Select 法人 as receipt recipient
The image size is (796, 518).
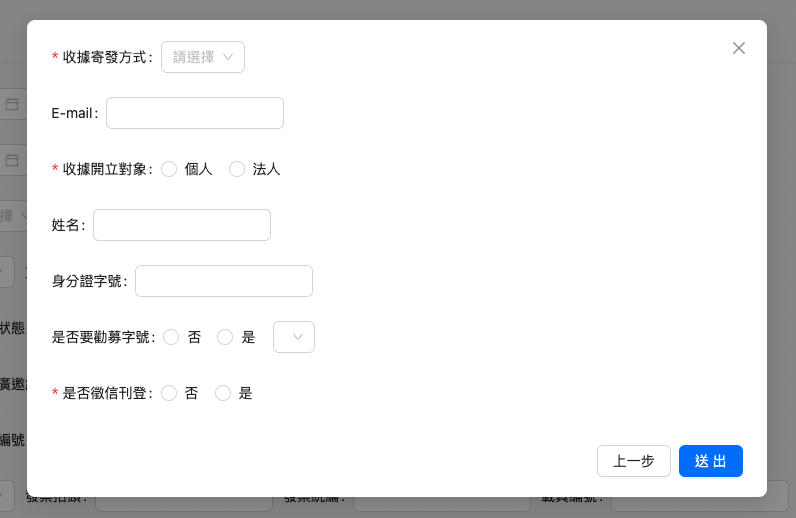(237, 169)
